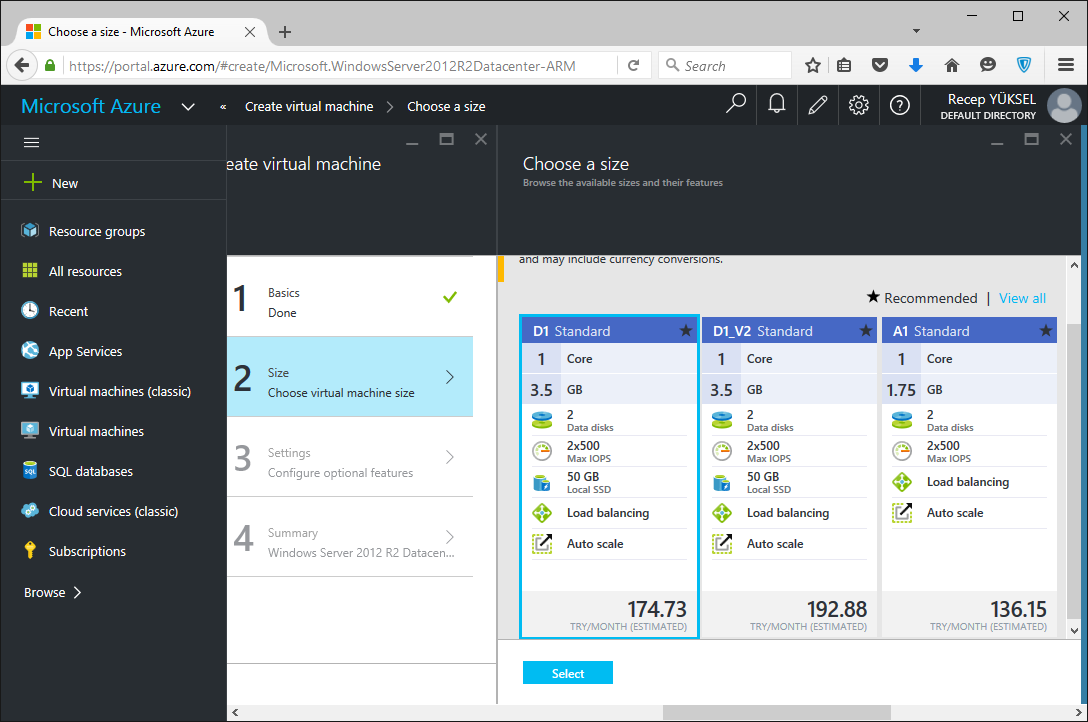Click the horizontal scrollbar left arrow
Image resolution: width=1088 pixels, height=722 pixels.
[235, 712]
